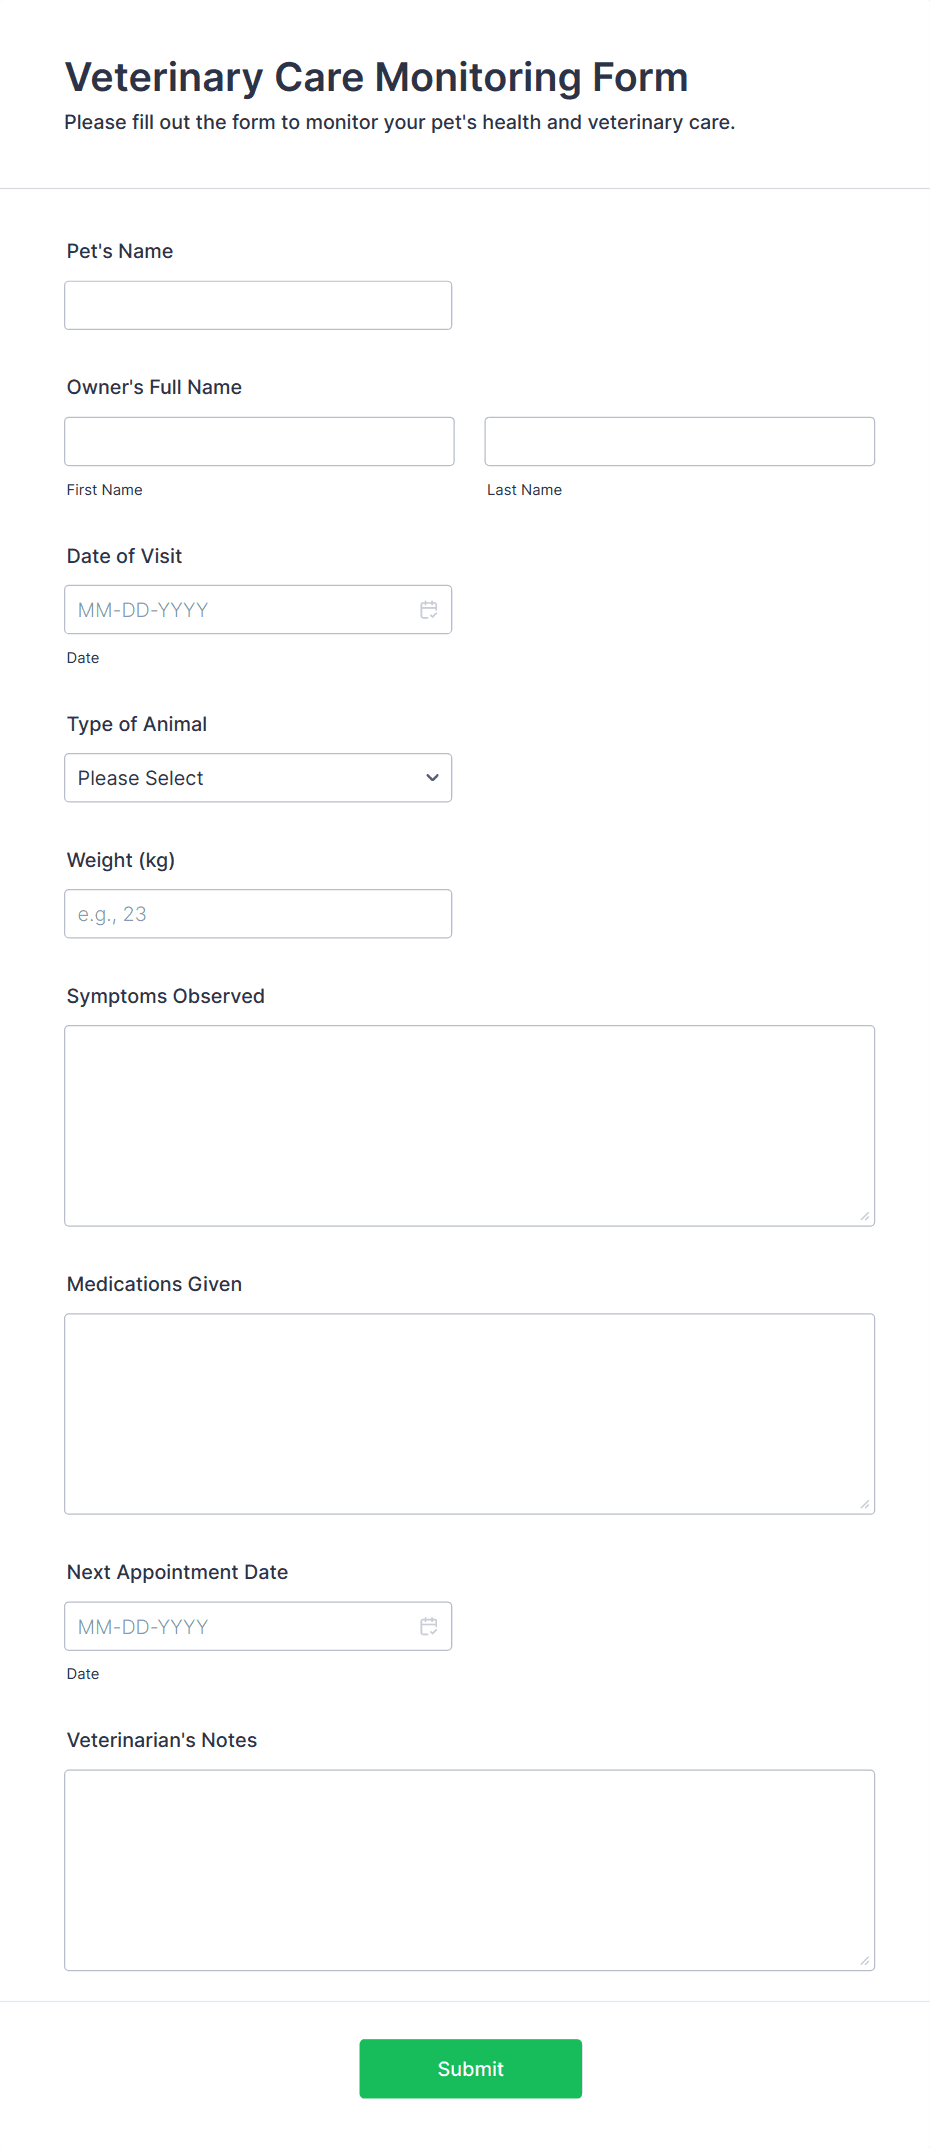Click the "Owner's Full Name" label
This screenshot has width=930, height=2148.
click(x=154, y=387)
